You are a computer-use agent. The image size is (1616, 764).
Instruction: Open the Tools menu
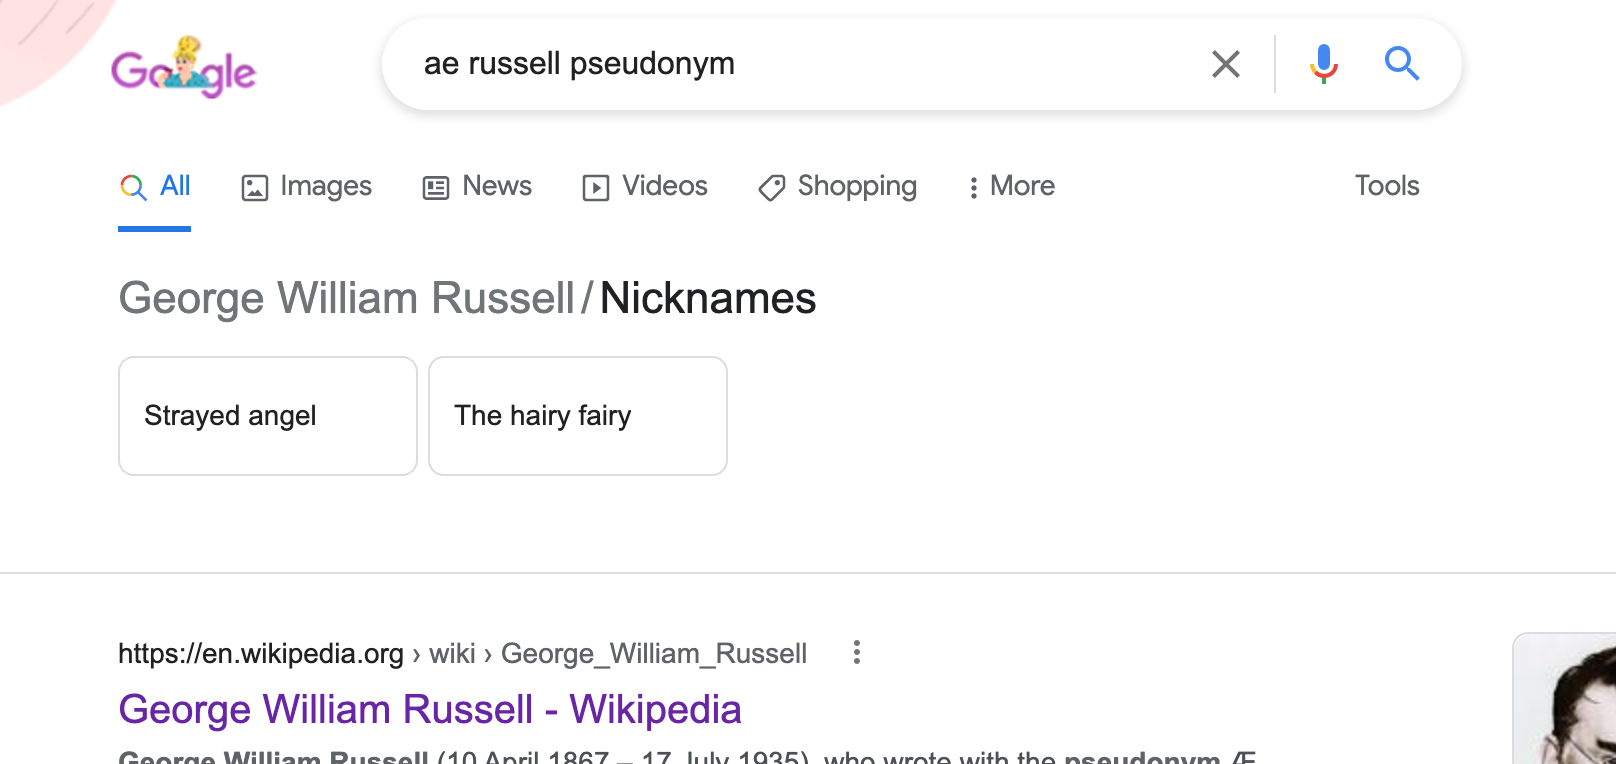pos(1387,186)
